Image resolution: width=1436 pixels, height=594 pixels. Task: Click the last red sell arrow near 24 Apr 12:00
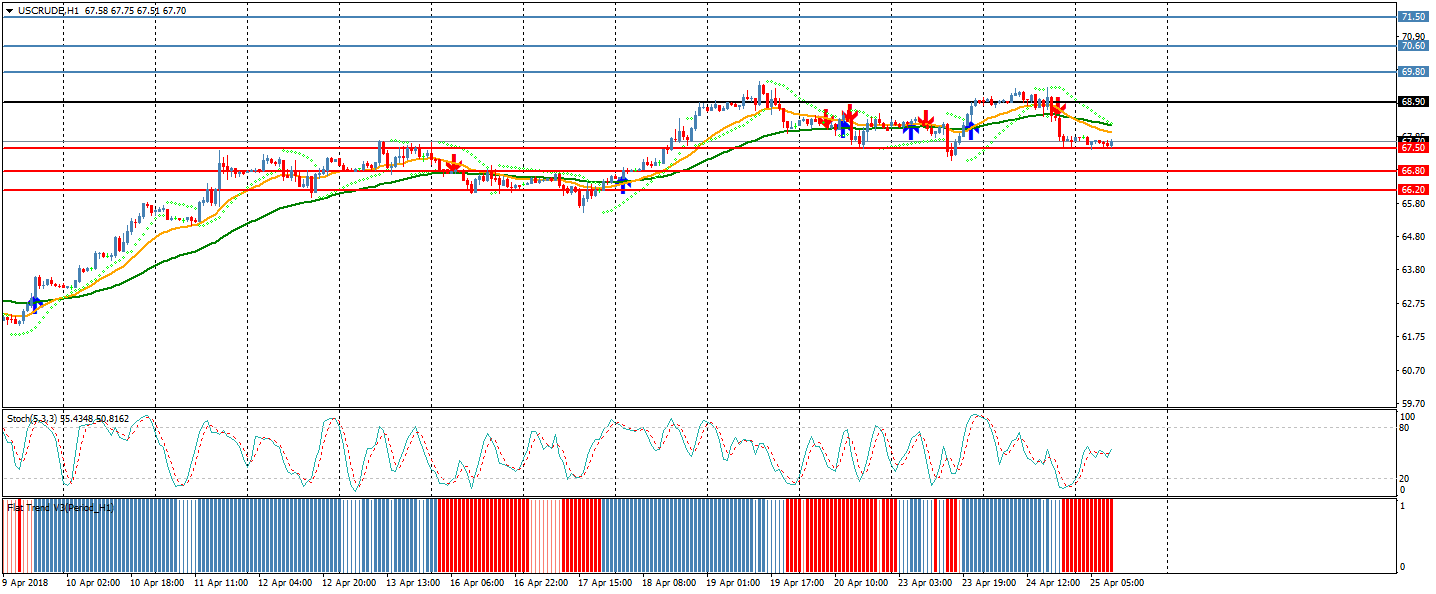1056,105
